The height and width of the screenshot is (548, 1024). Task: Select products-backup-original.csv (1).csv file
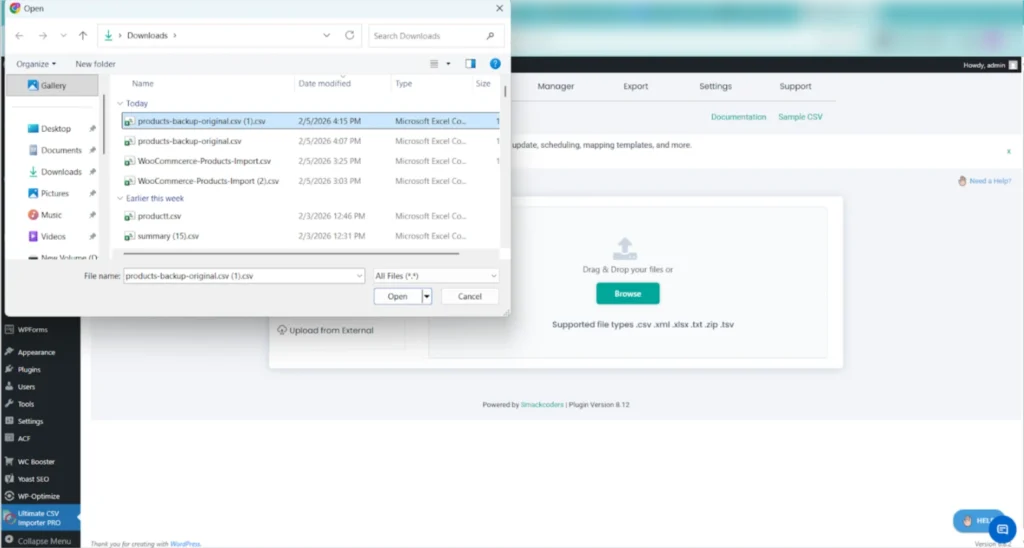[x=310, y=121]
